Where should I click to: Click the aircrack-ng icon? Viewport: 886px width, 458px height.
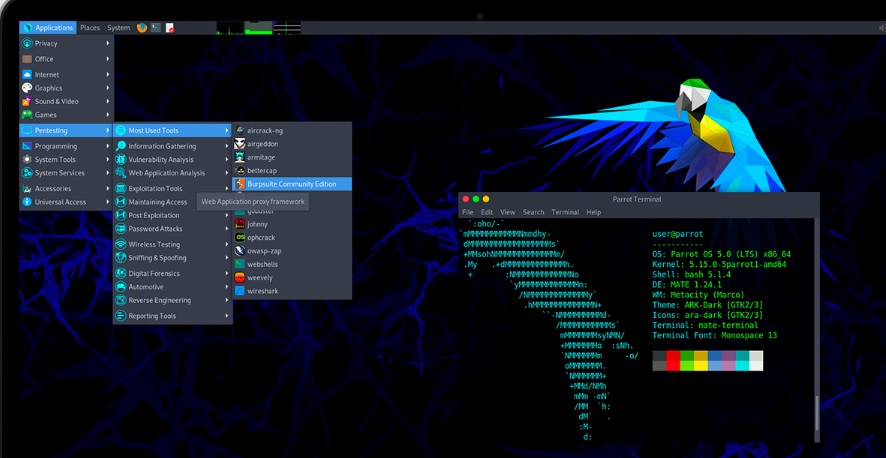[x=240, y=130]
